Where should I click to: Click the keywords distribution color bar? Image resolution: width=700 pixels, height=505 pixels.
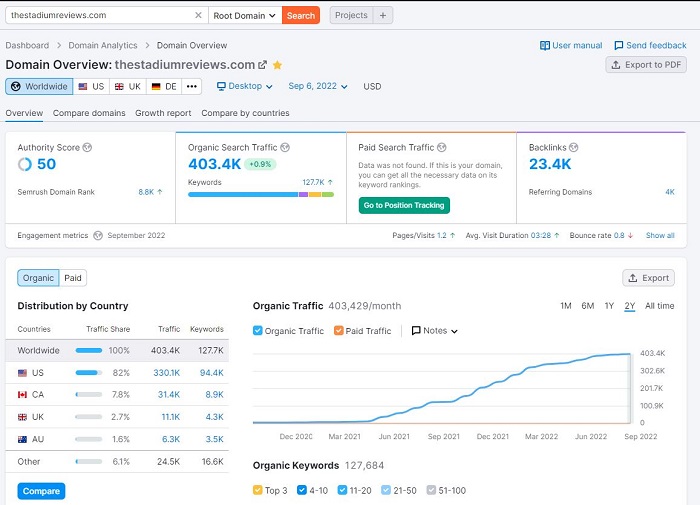click(261, 194)
